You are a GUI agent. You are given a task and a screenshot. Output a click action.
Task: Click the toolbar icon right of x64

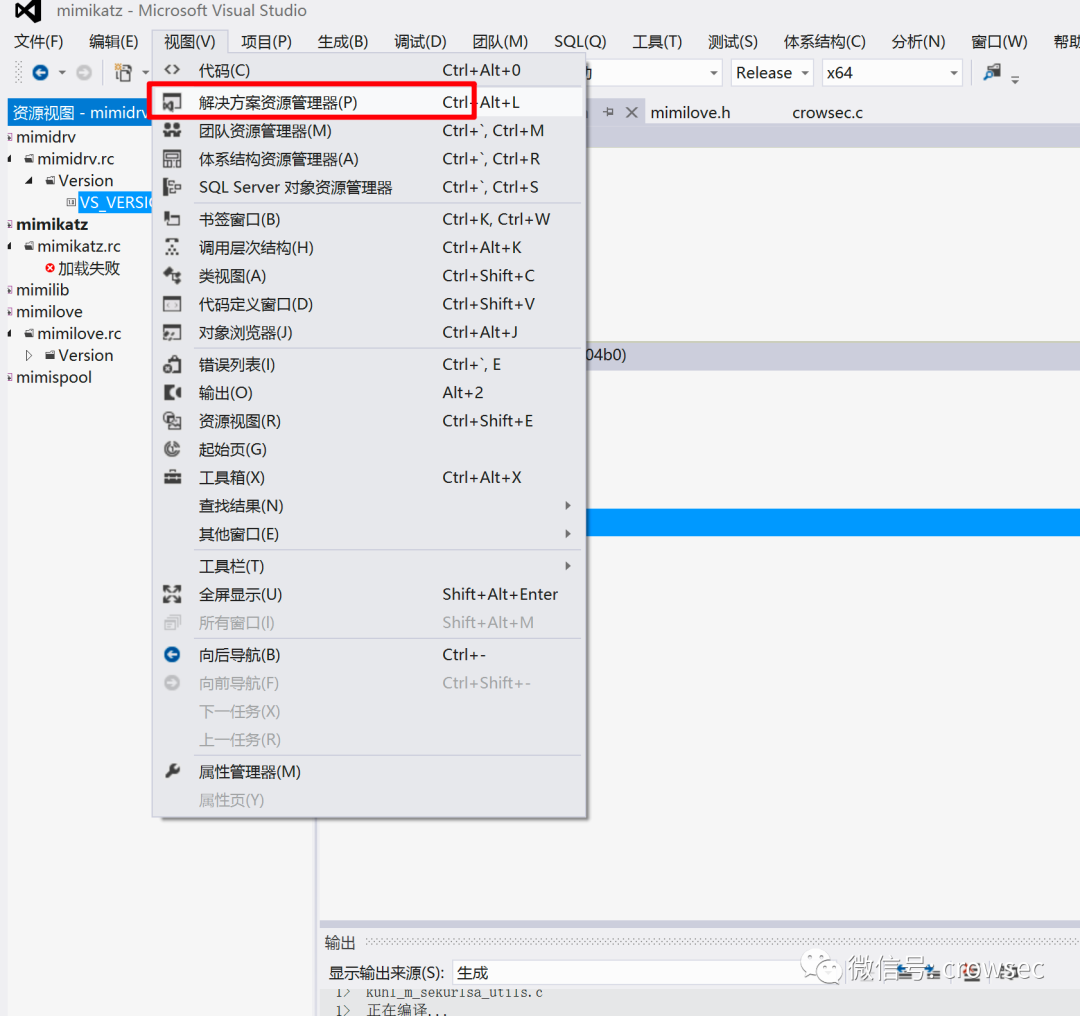point(992,72)
